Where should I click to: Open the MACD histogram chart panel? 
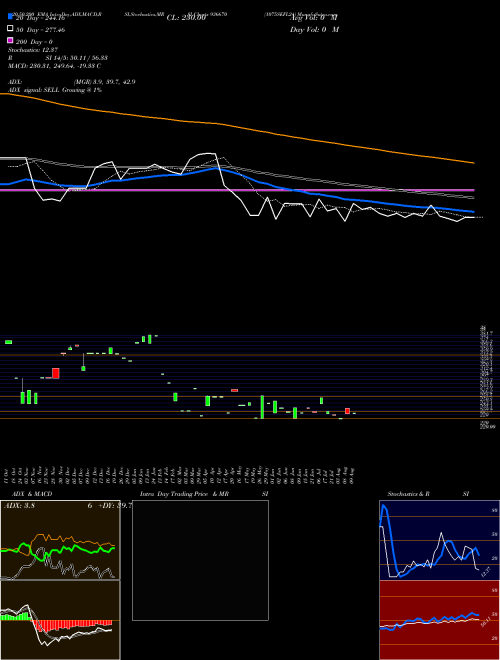60,620
